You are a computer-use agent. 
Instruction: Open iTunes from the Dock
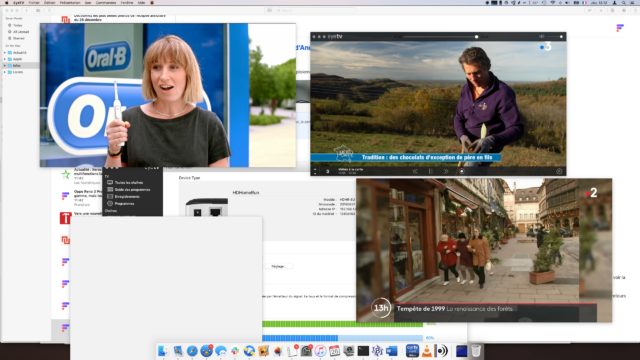click(320, 351)
